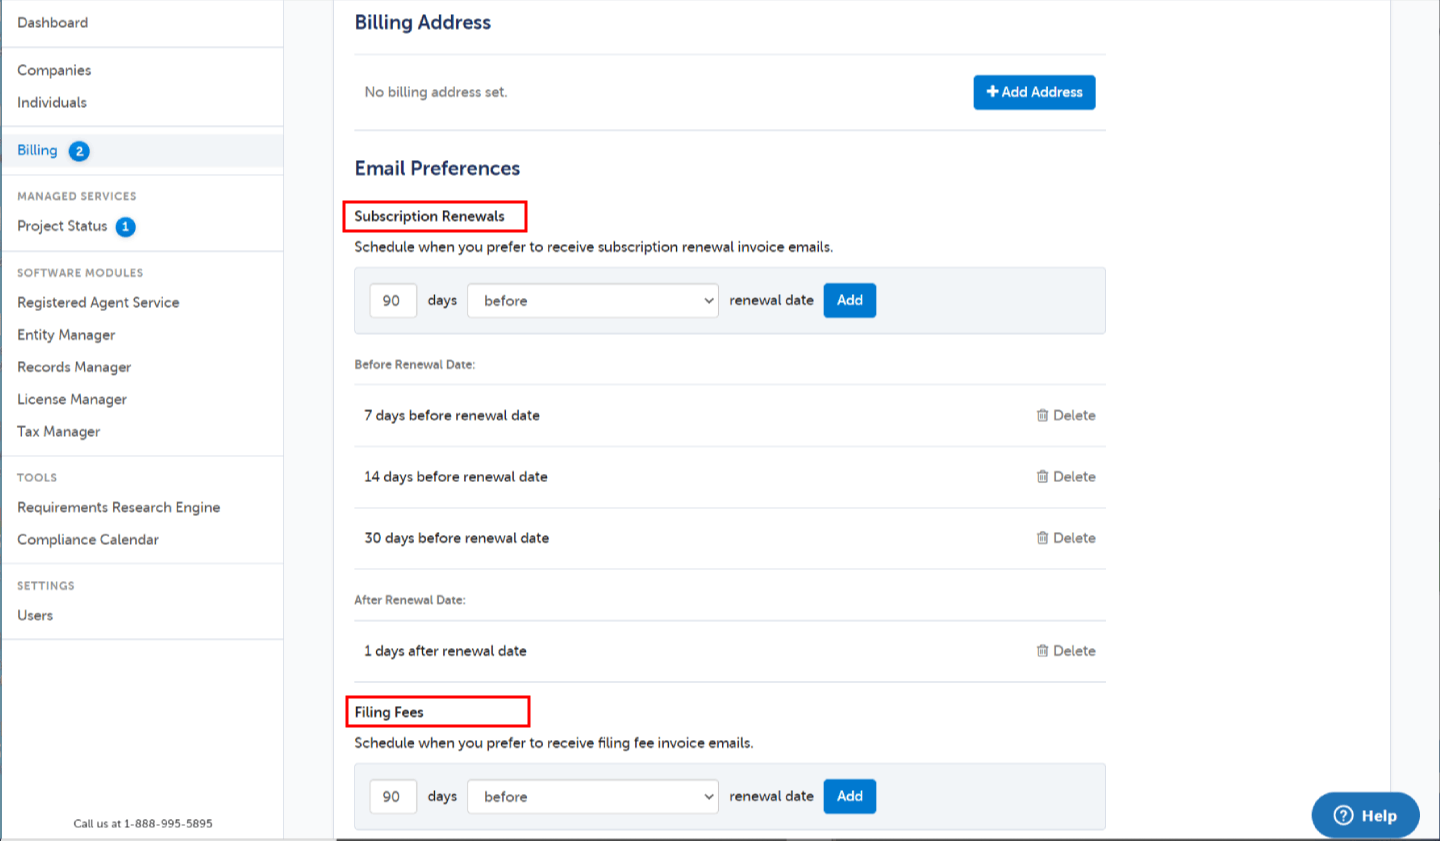Open before/after dropdown under Filing Fees

pos(593,796)
